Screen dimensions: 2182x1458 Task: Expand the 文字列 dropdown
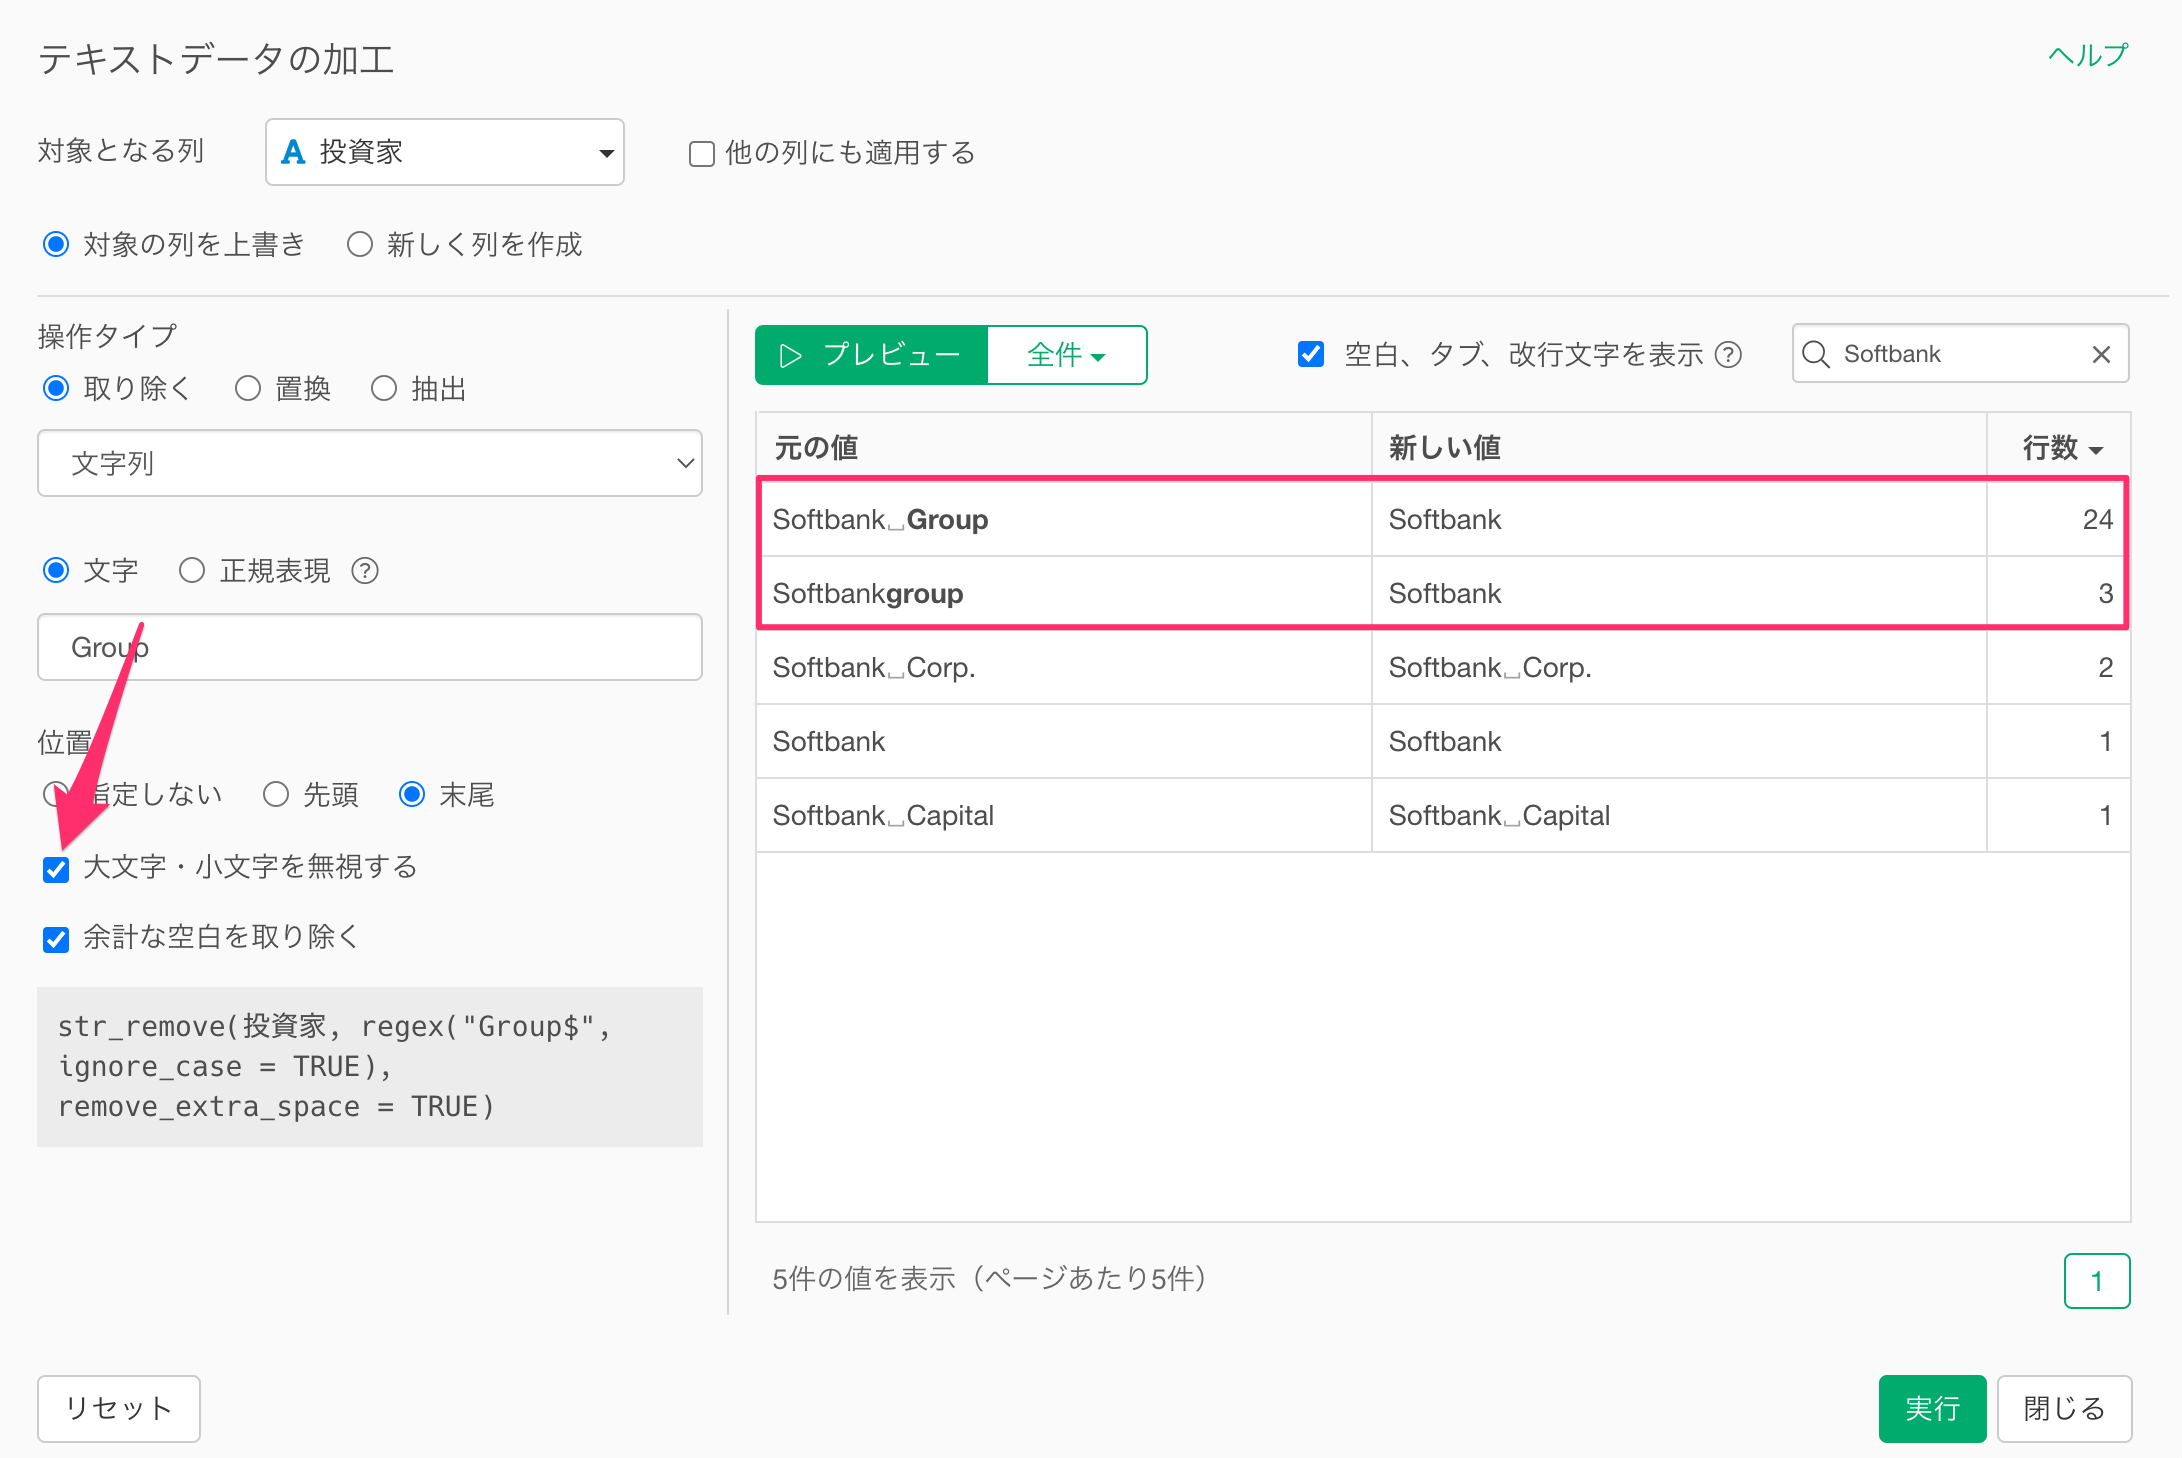(x=370, y=463)
